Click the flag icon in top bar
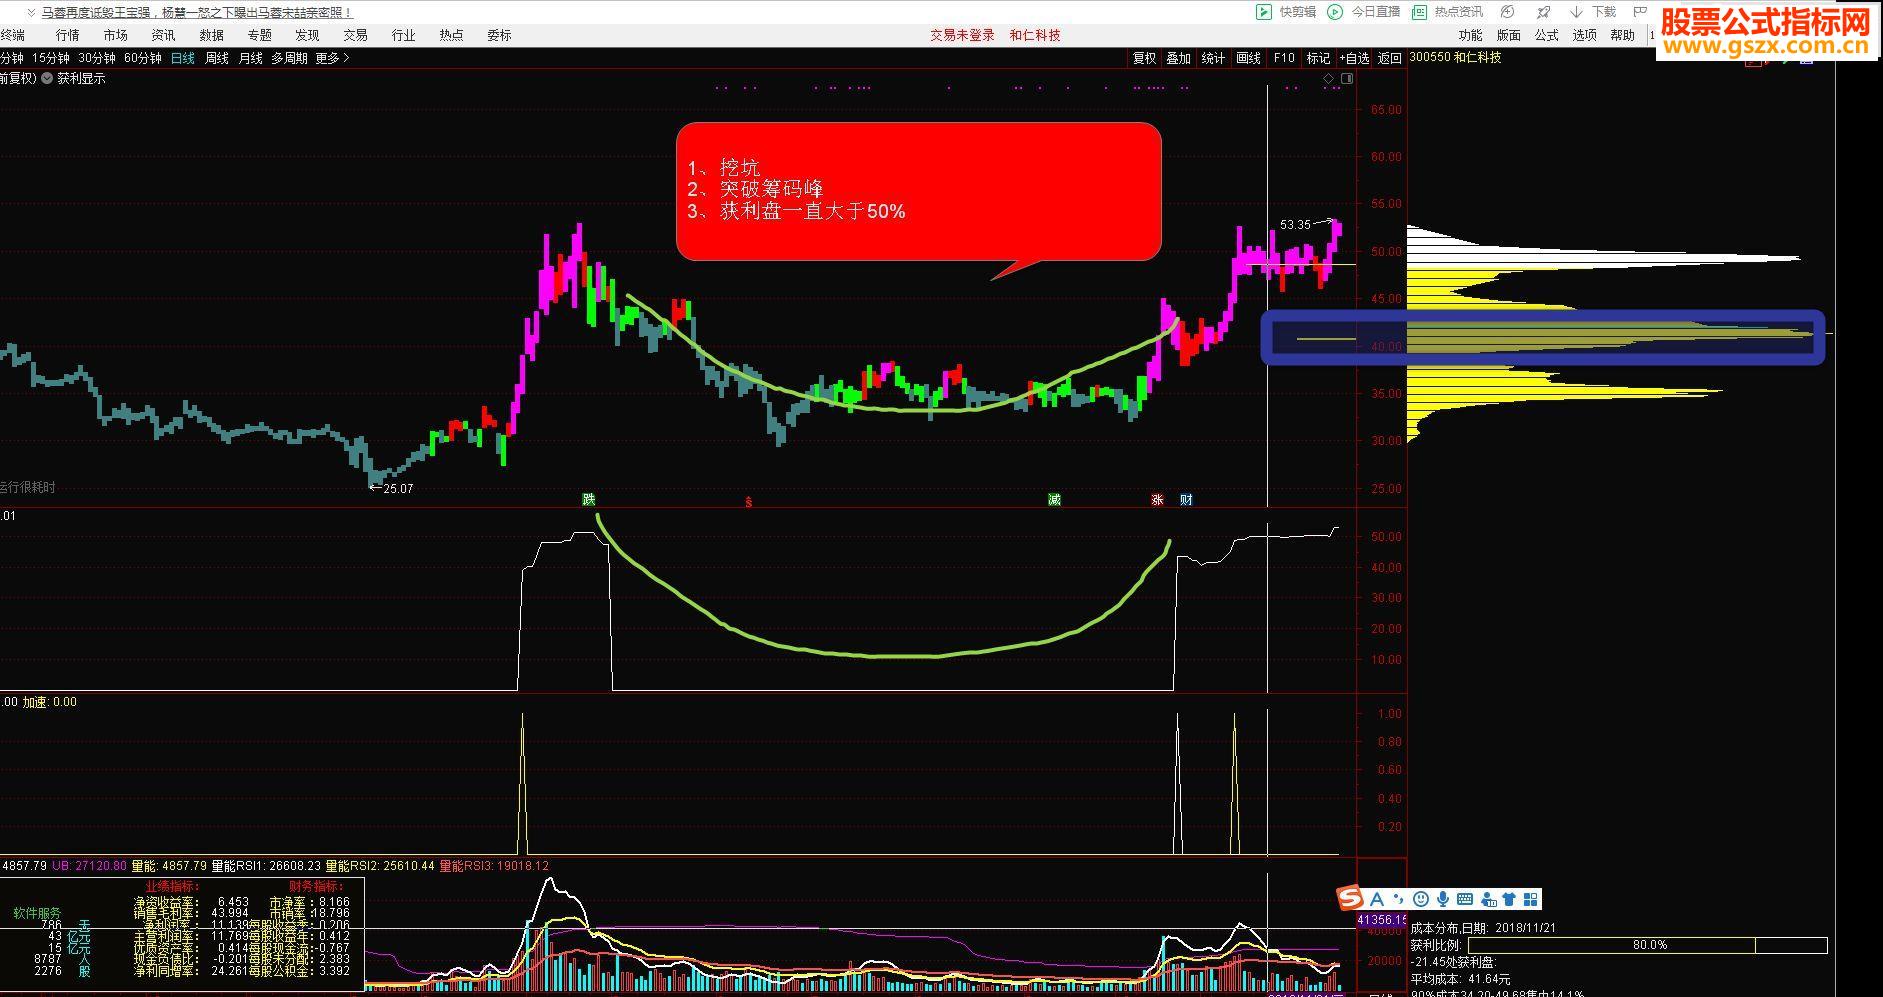1883x997 pixels. (1639, 12)
